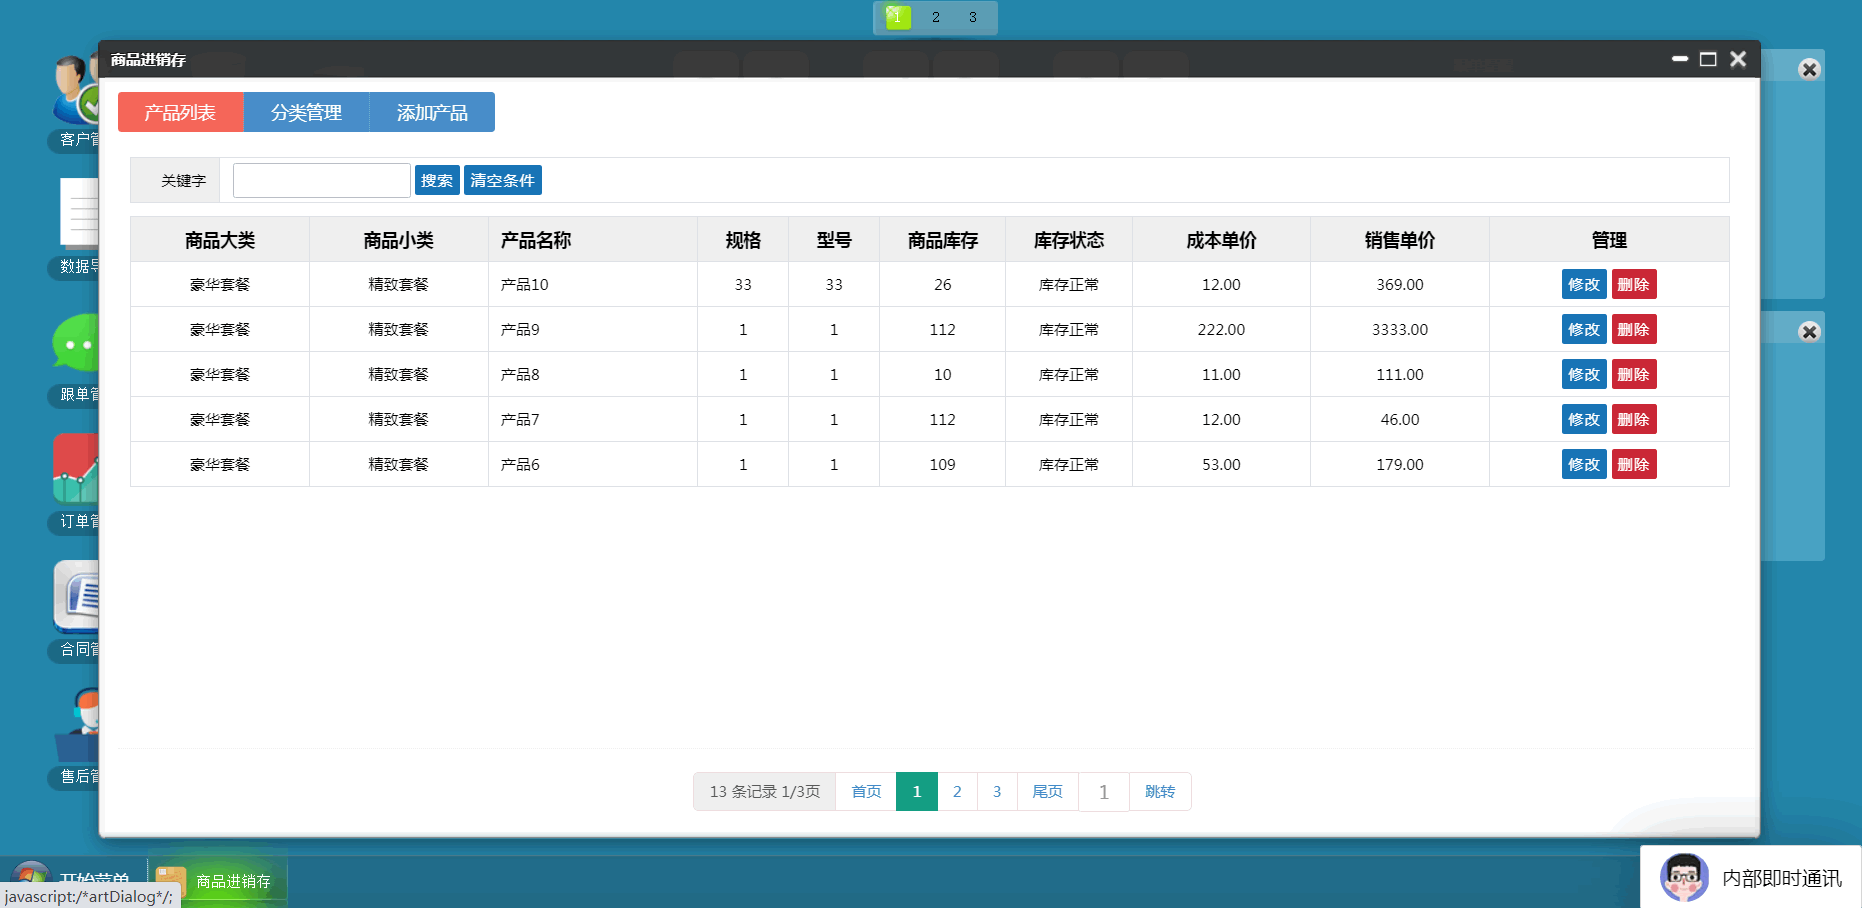This screenshot has height=908, width=1862.
Task: Click the 内部即时通讯 avatar icon
Action: pyautogui.click(x=1684, y=878)
